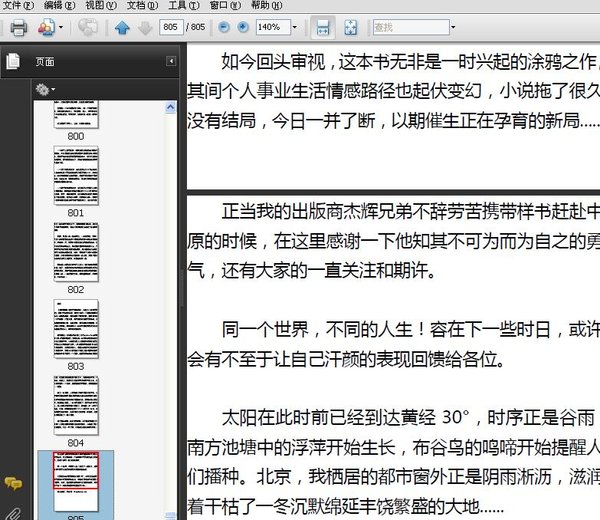
Task: Go to previous page with blue up arrow
Action: [122, 28]
